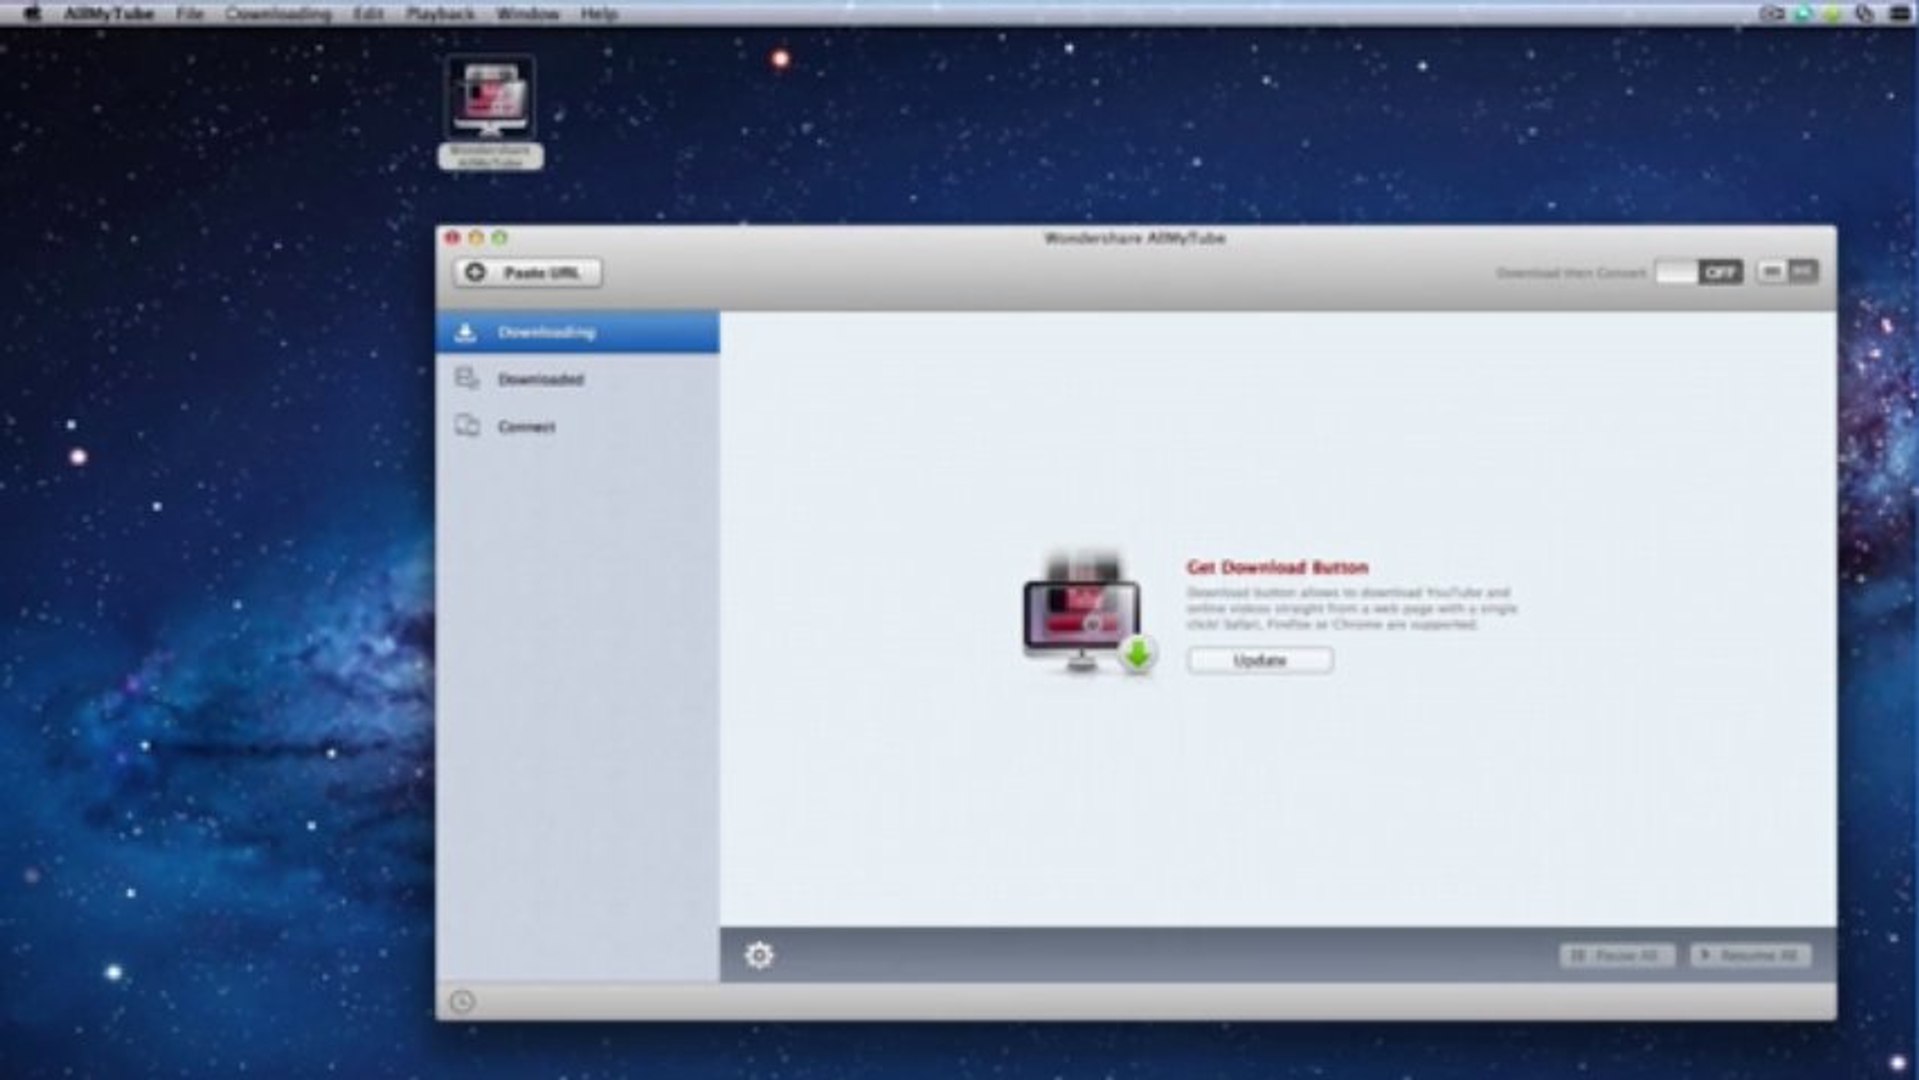
Task: Open the Apple menu
Action: tap(31, 14)
